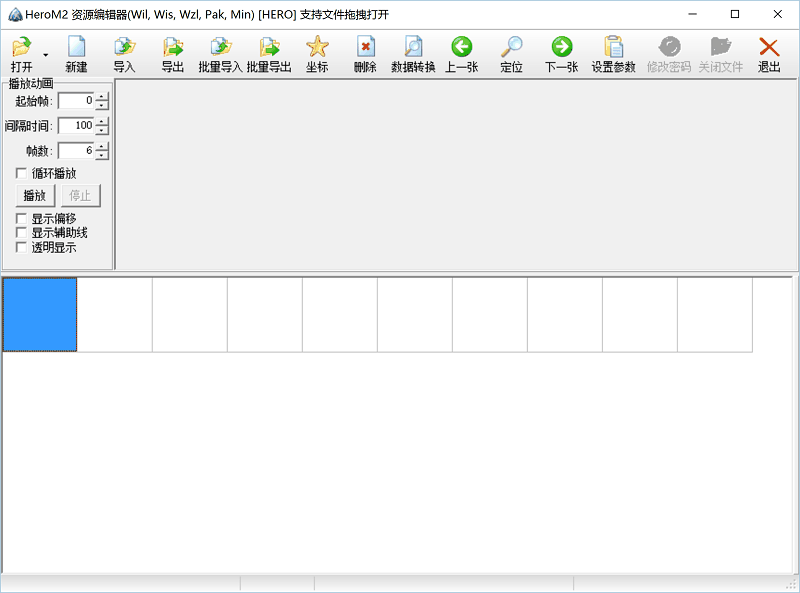Toggle the 显示偏移 checkbox
The width and height of the screenshot is (800, 593).
(x=22, y=219)
